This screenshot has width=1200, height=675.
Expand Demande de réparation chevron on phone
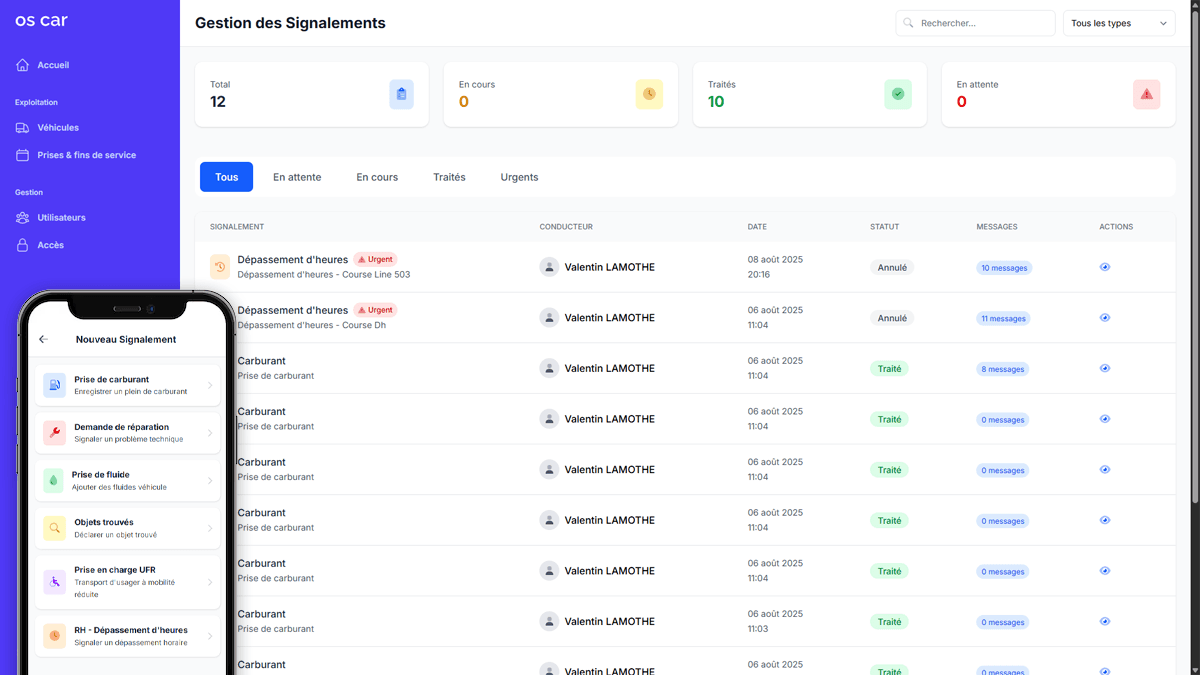(x=210, y=433)
